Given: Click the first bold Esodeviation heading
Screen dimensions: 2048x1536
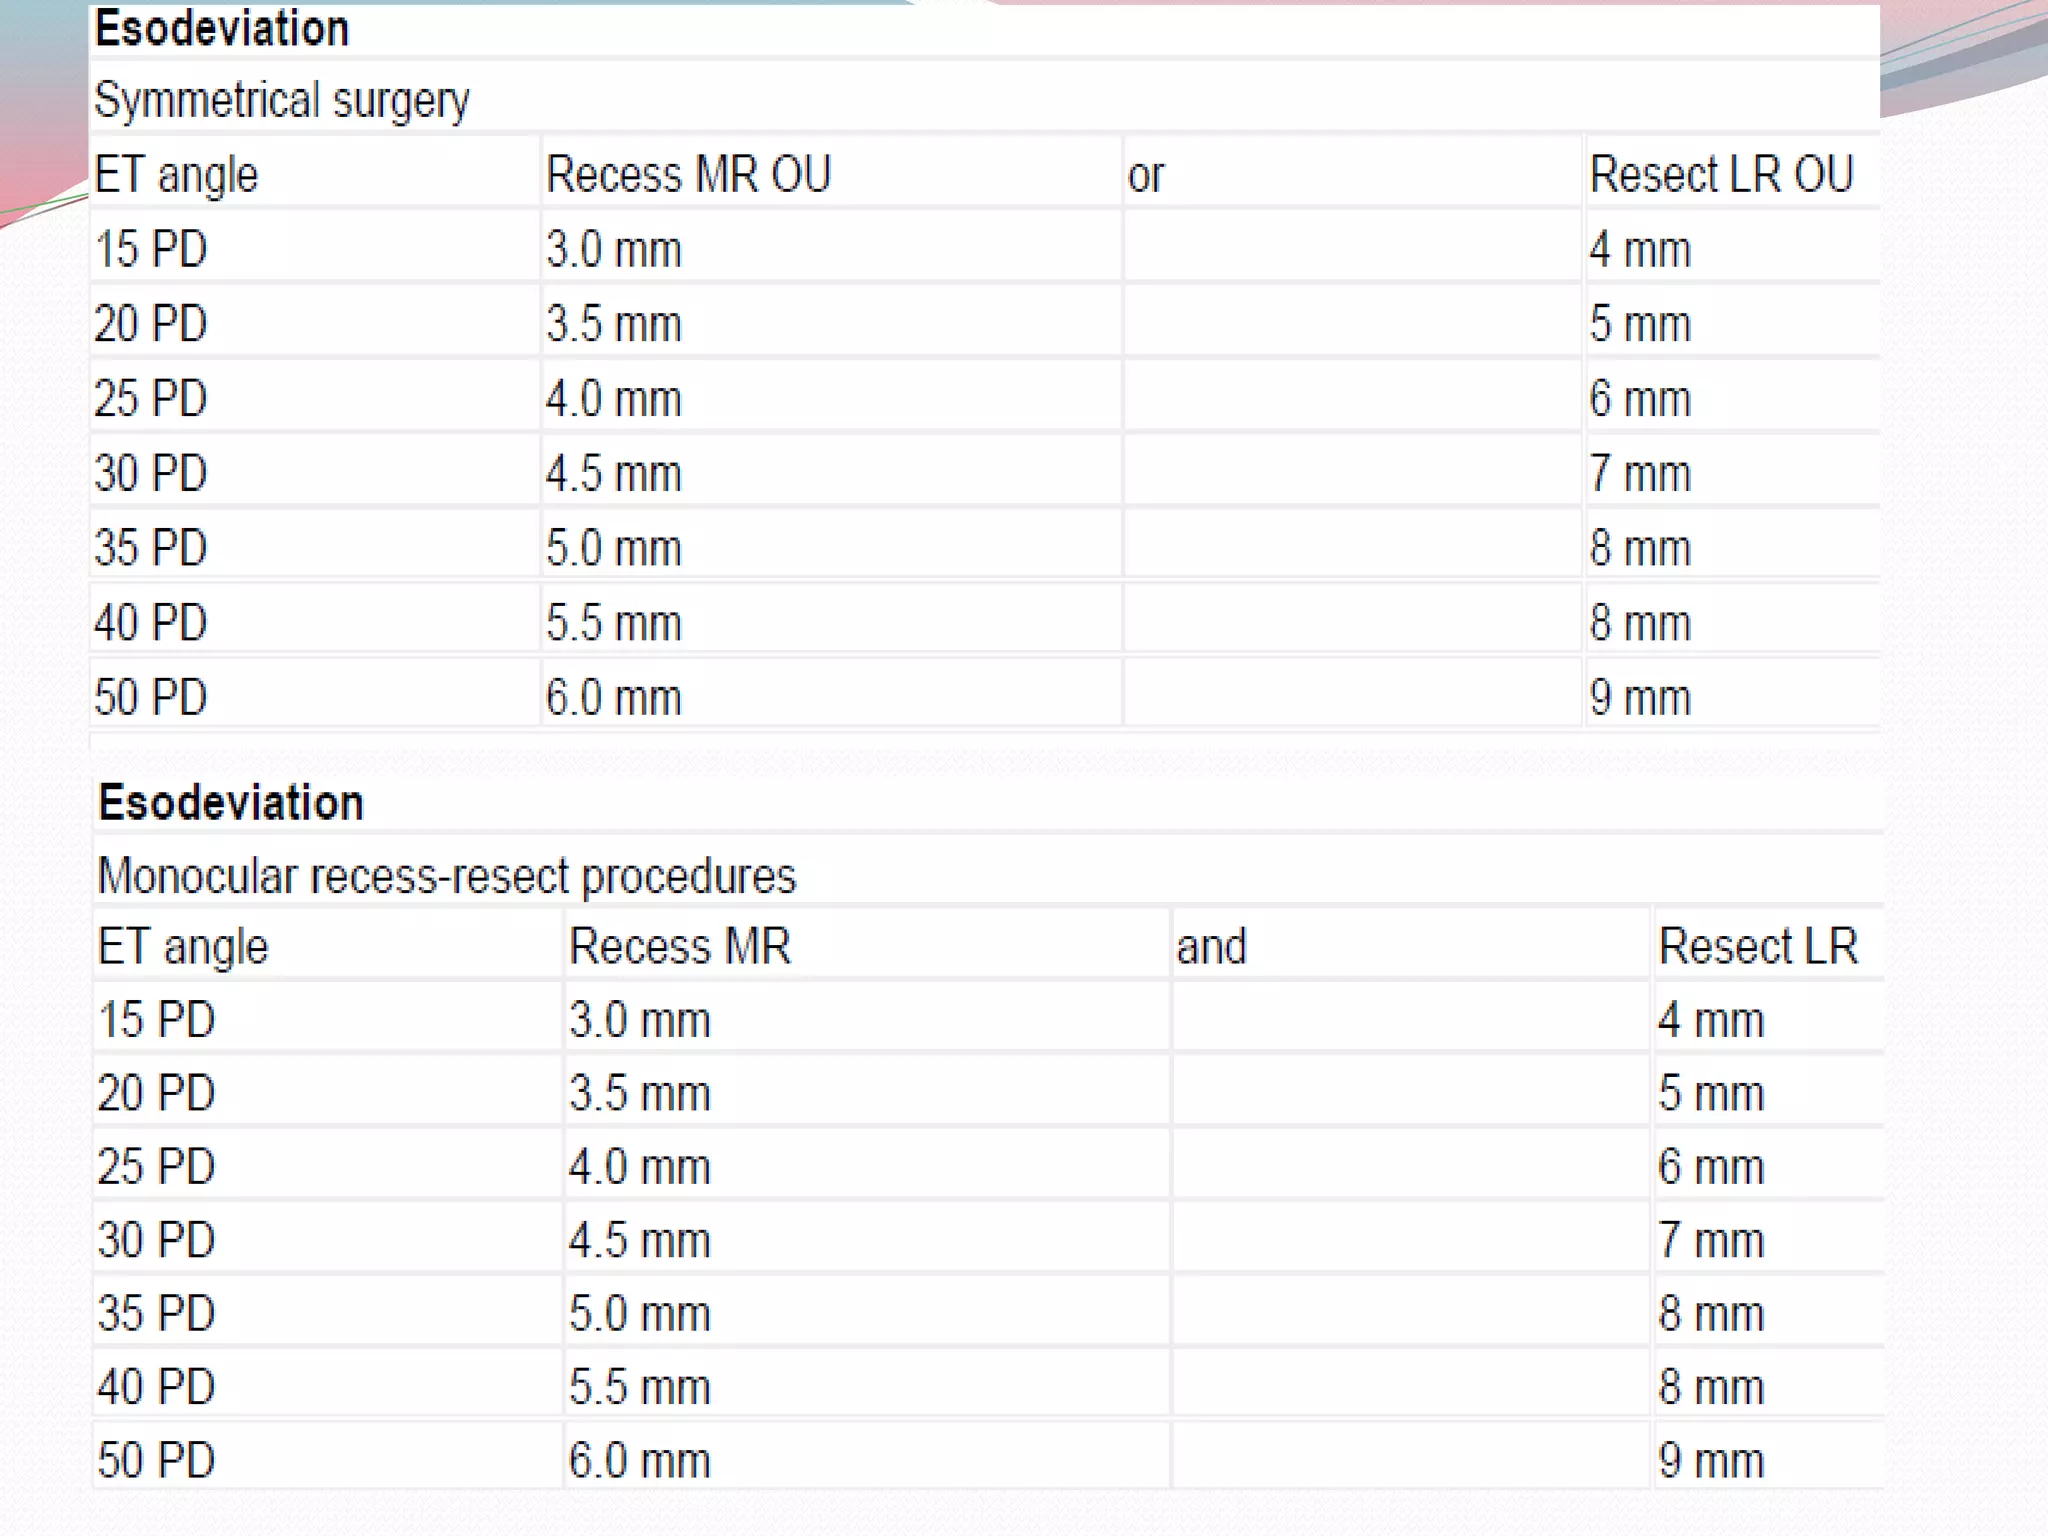Looking at the screenshot, I should coord(221,29).
